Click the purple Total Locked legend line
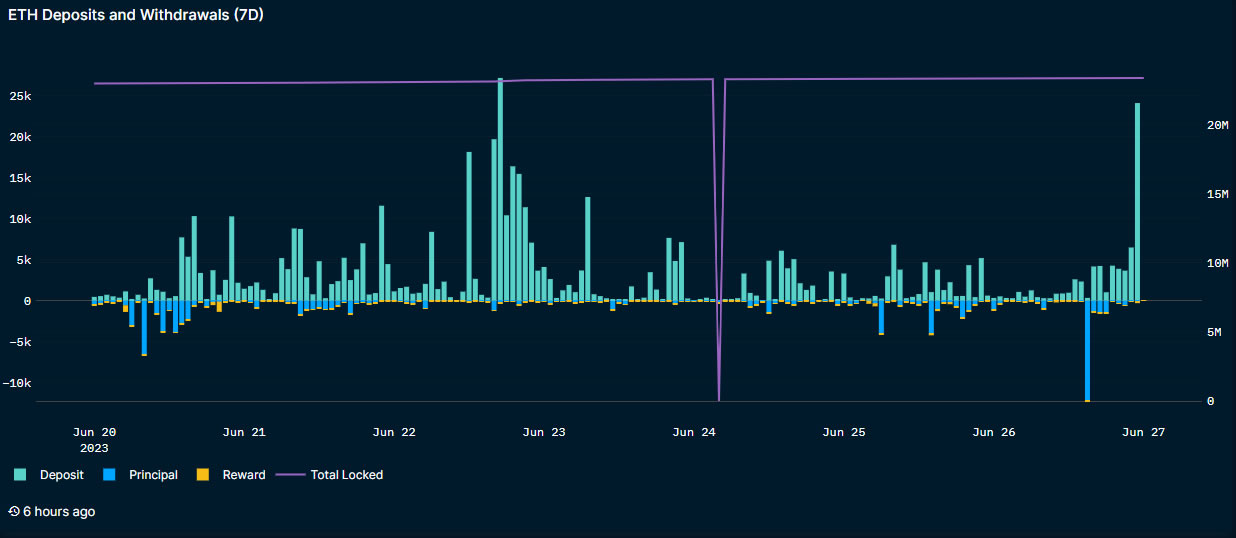Screen dimensions: 1236x538 click(x=289, y=475)
